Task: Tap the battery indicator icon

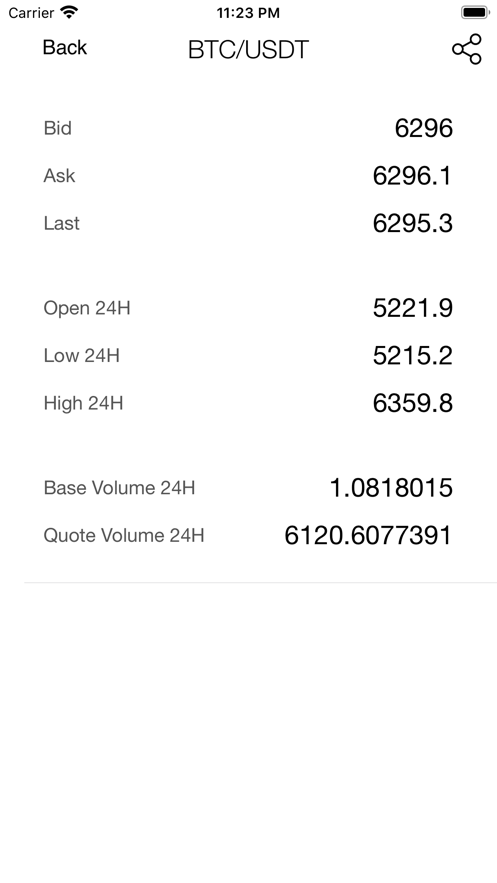Action: [x=475, y=12]
